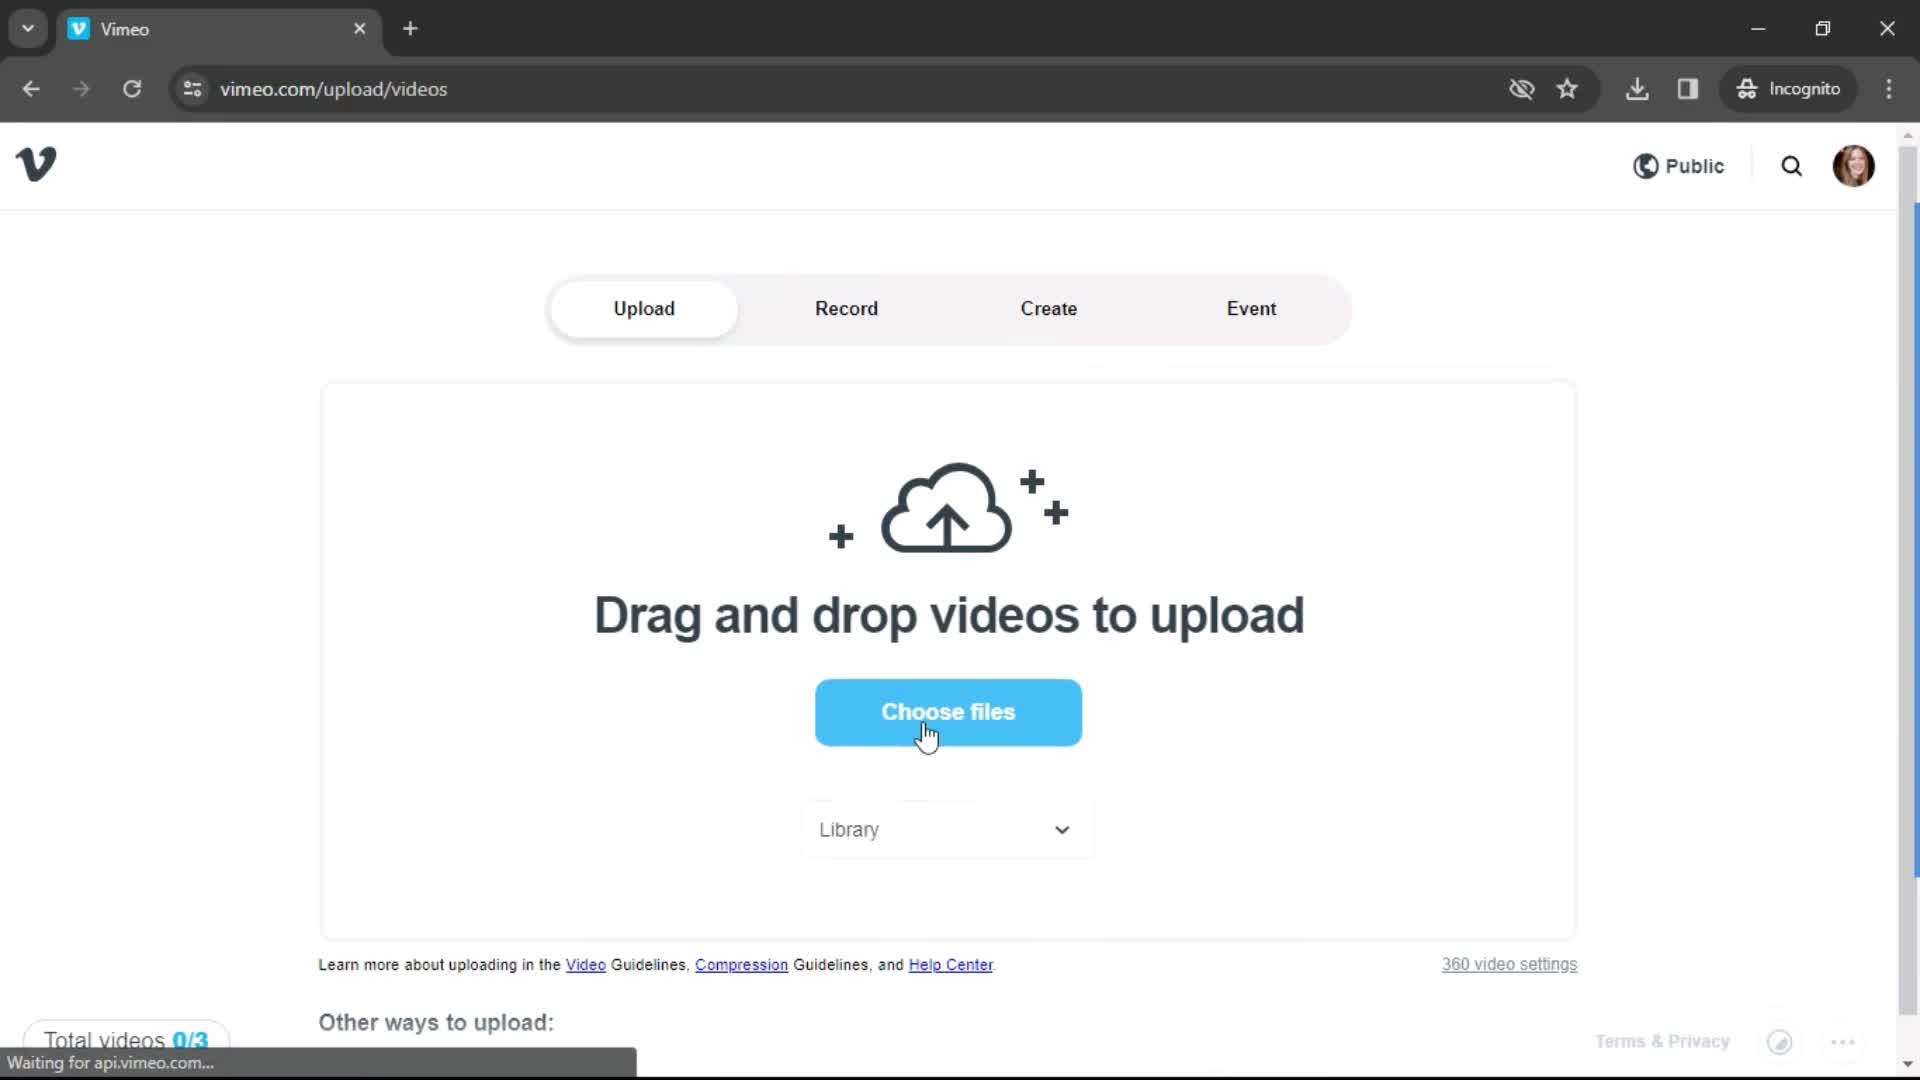Open 360 video settings link
The image size is (1920, 1080).
coord(1509,964)
